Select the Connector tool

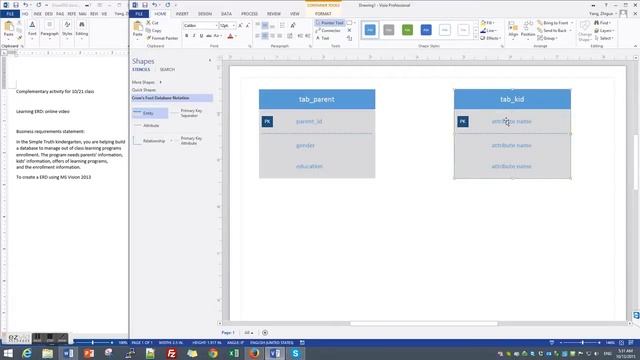click(x=328, y=31)
